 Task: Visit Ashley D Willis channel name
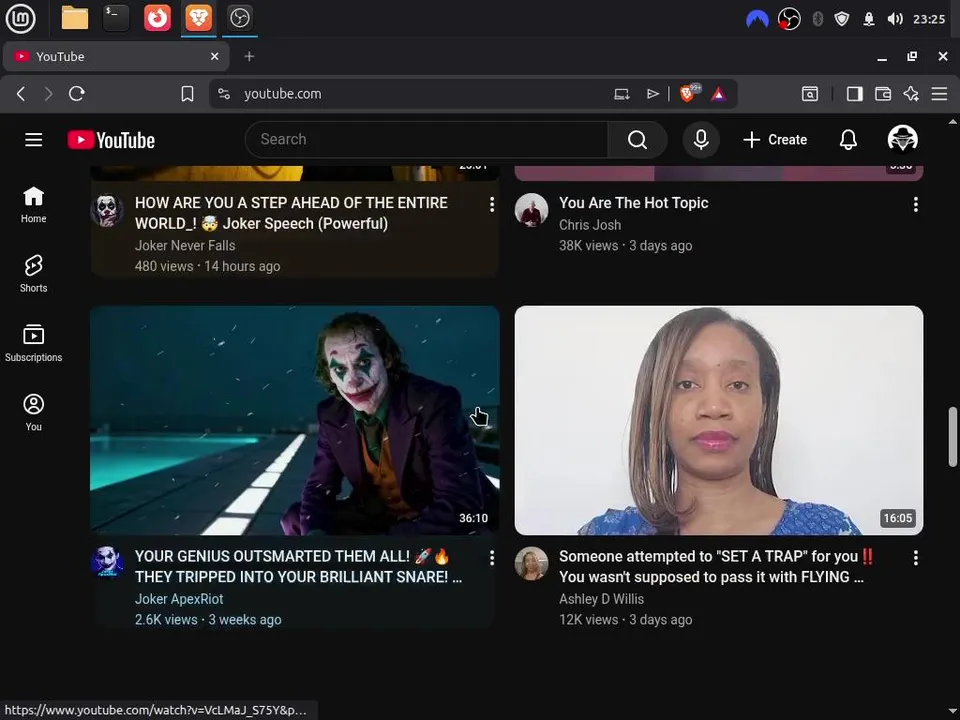click(601, 599)
